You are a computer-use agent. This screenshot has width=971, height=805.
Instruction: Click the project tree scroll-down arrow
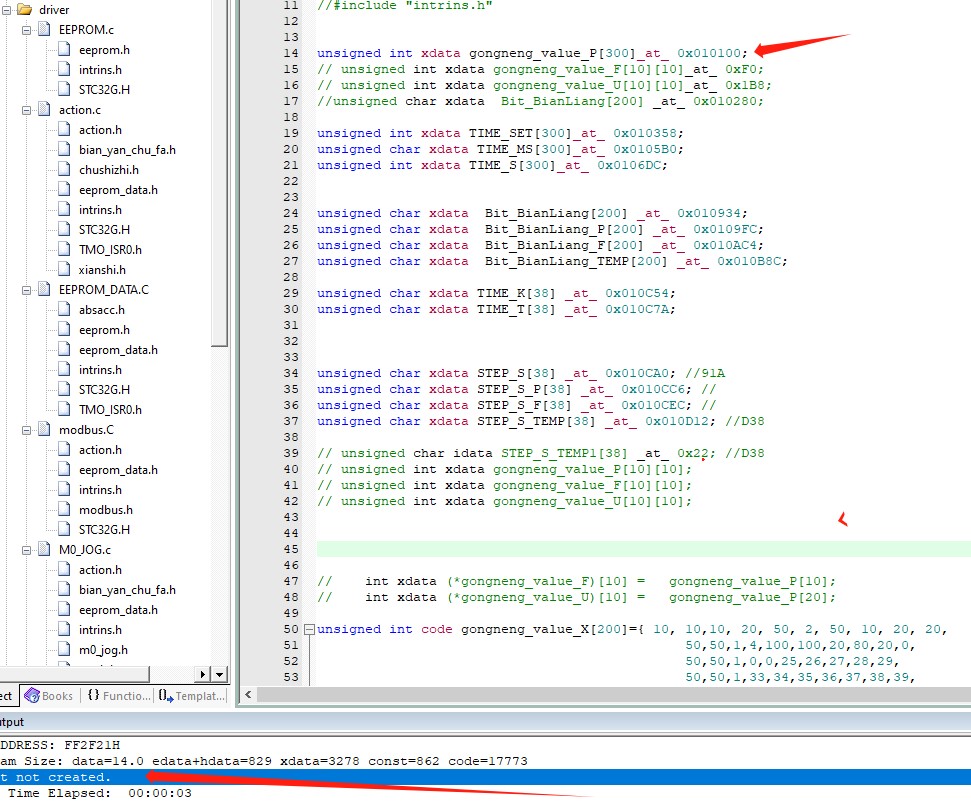coord(219,674)
